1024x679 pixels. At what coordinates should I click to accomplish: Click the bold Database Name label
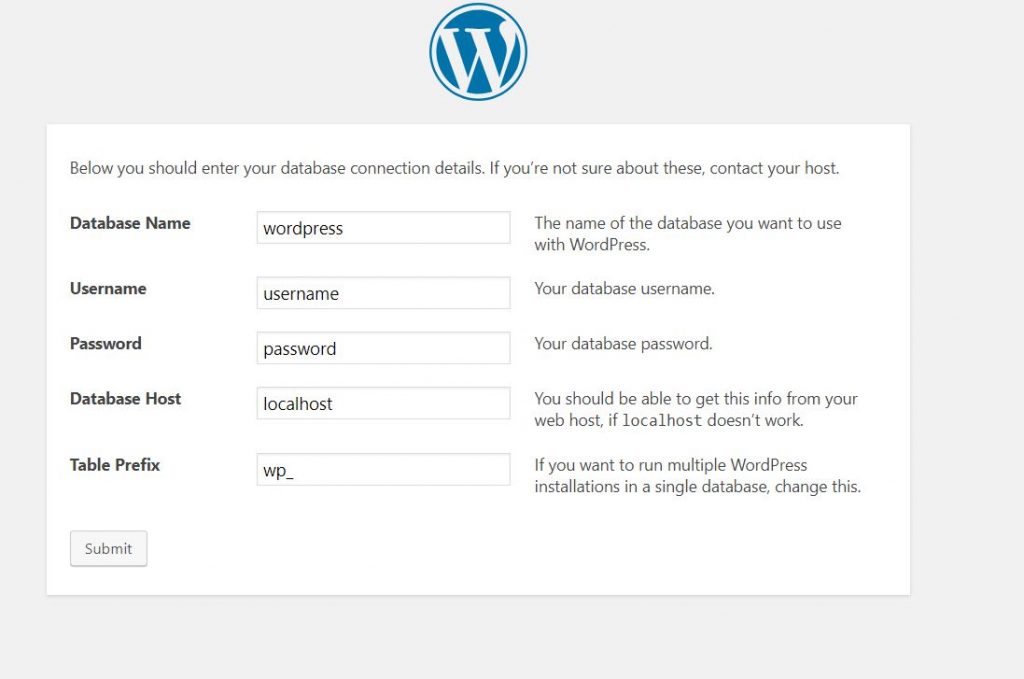[130, 223]
